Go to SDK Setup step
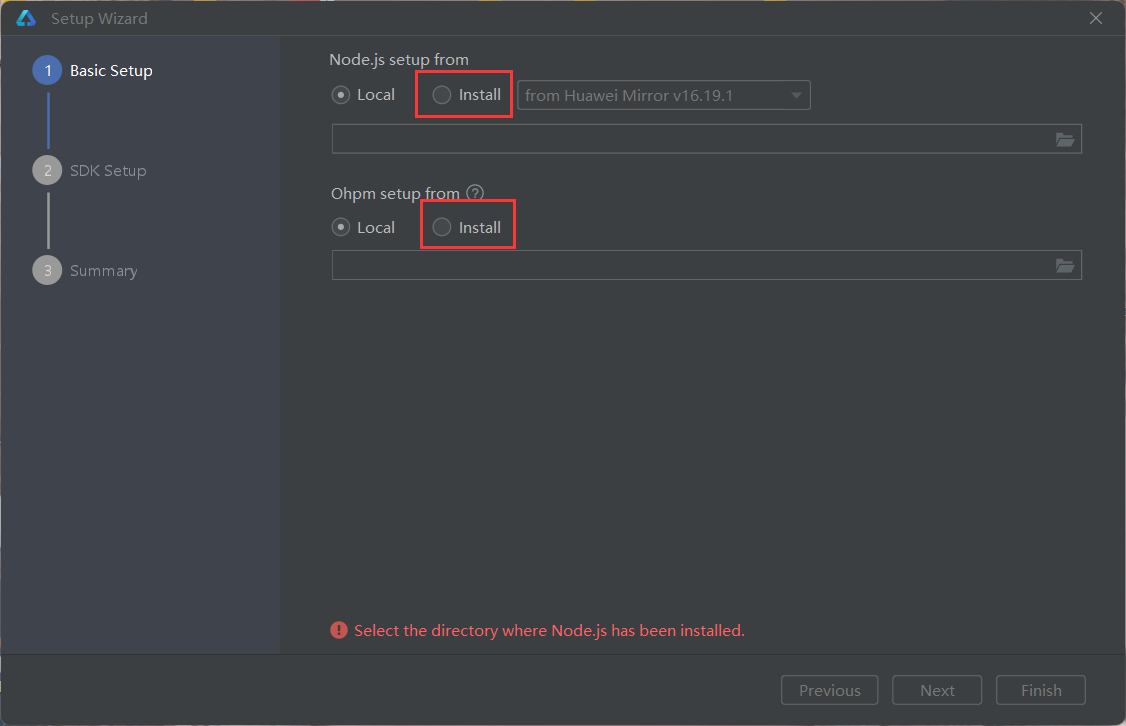1126x726 pixels. click(x=90, y=170)
